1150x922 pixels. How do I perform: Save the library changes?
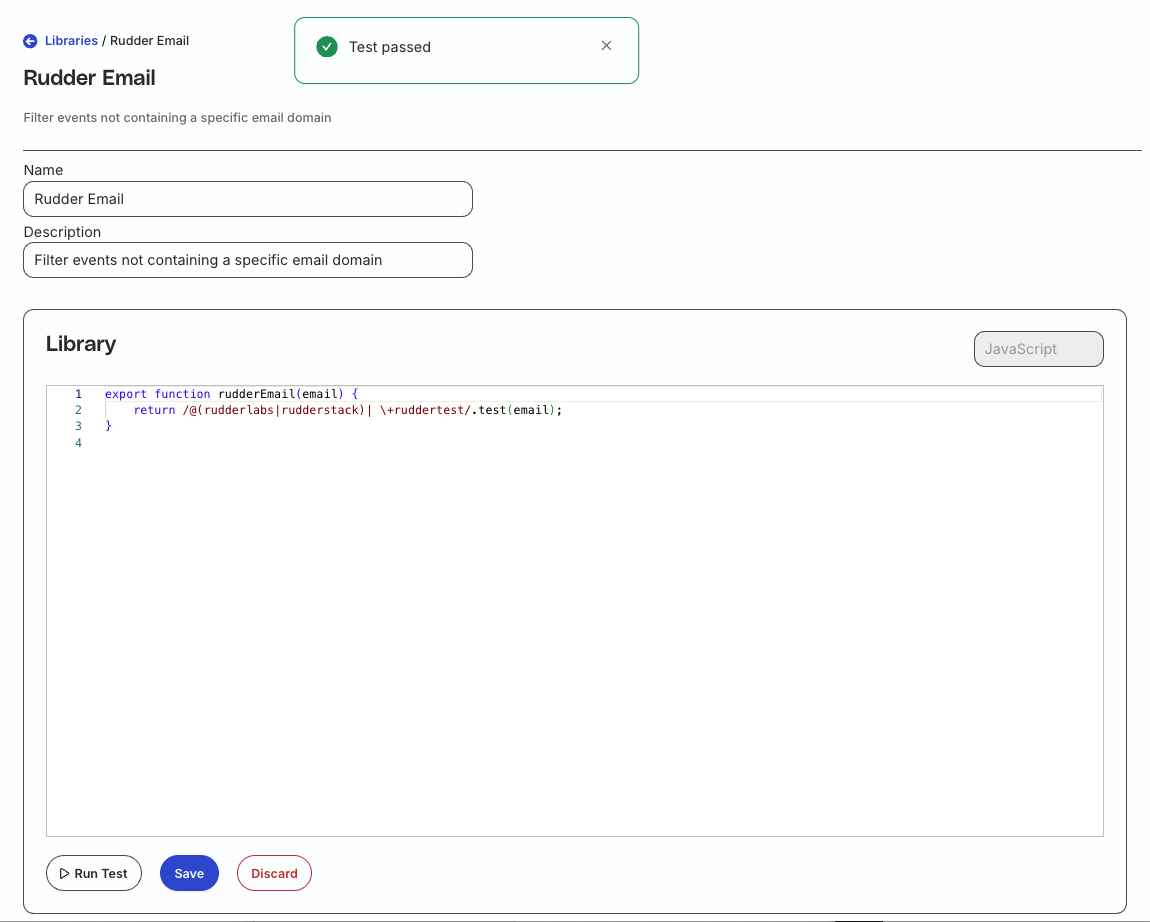coord(189,873)
